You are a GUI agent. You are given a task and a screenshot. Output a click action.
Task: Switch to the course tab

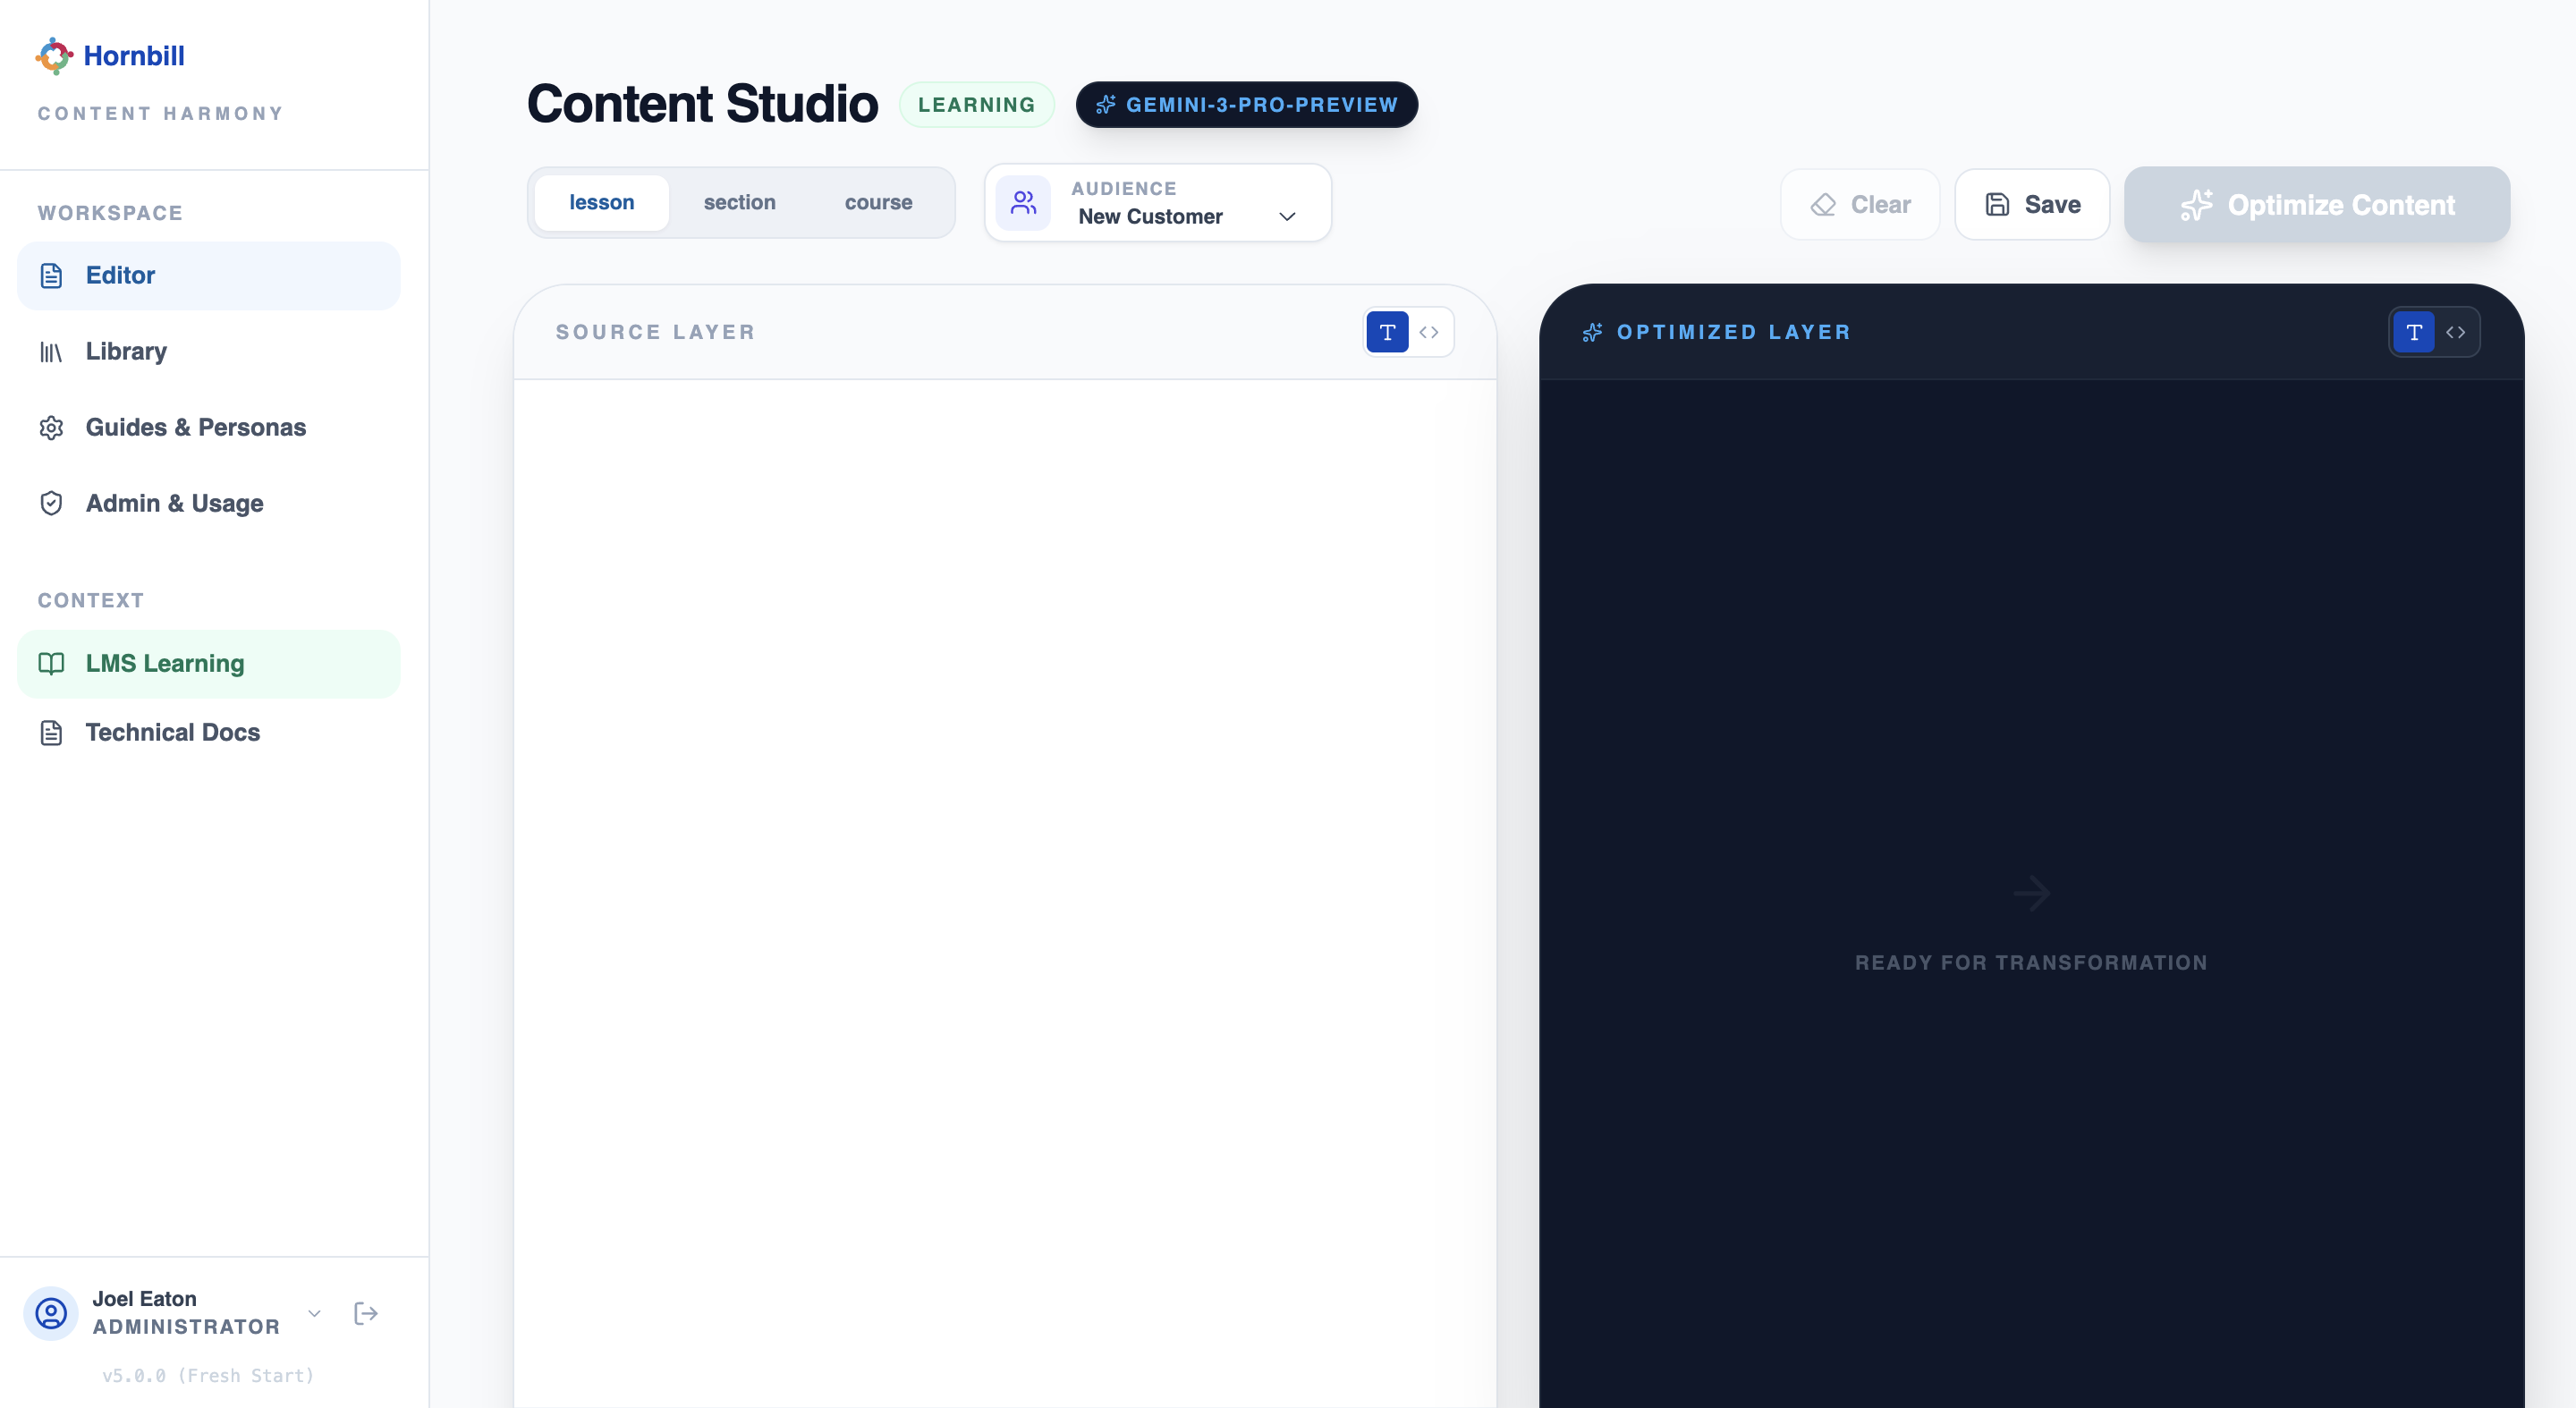[878, 202]
